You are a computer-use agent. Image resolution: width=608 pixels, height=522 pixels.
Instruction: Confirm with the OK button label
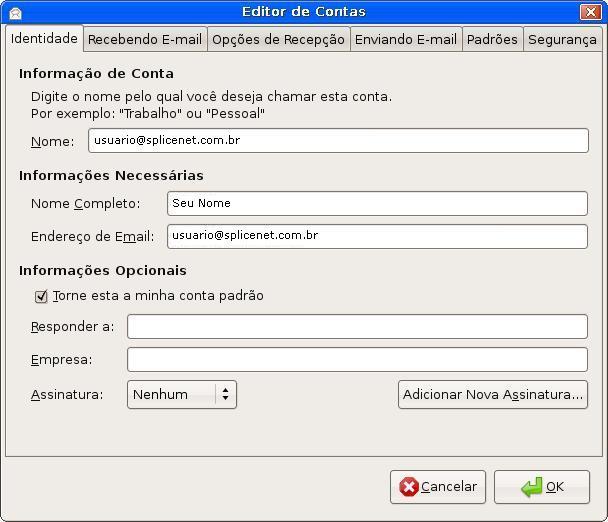pos(554,487)
